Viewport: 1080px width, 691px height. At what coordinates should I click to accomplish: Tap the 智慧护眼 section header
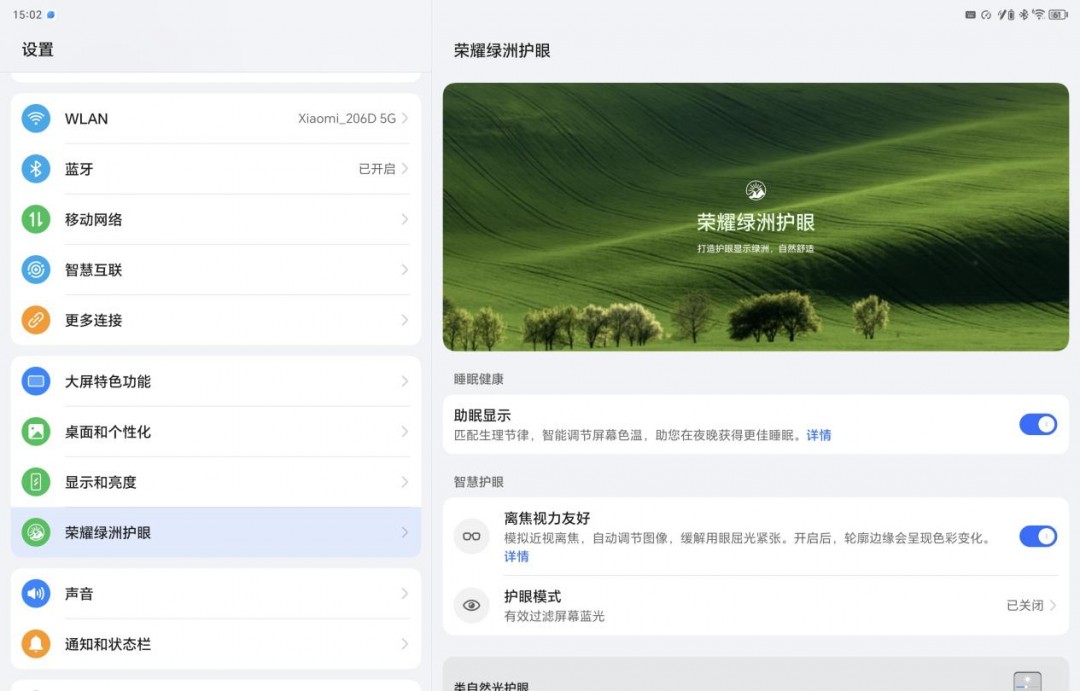479,482
